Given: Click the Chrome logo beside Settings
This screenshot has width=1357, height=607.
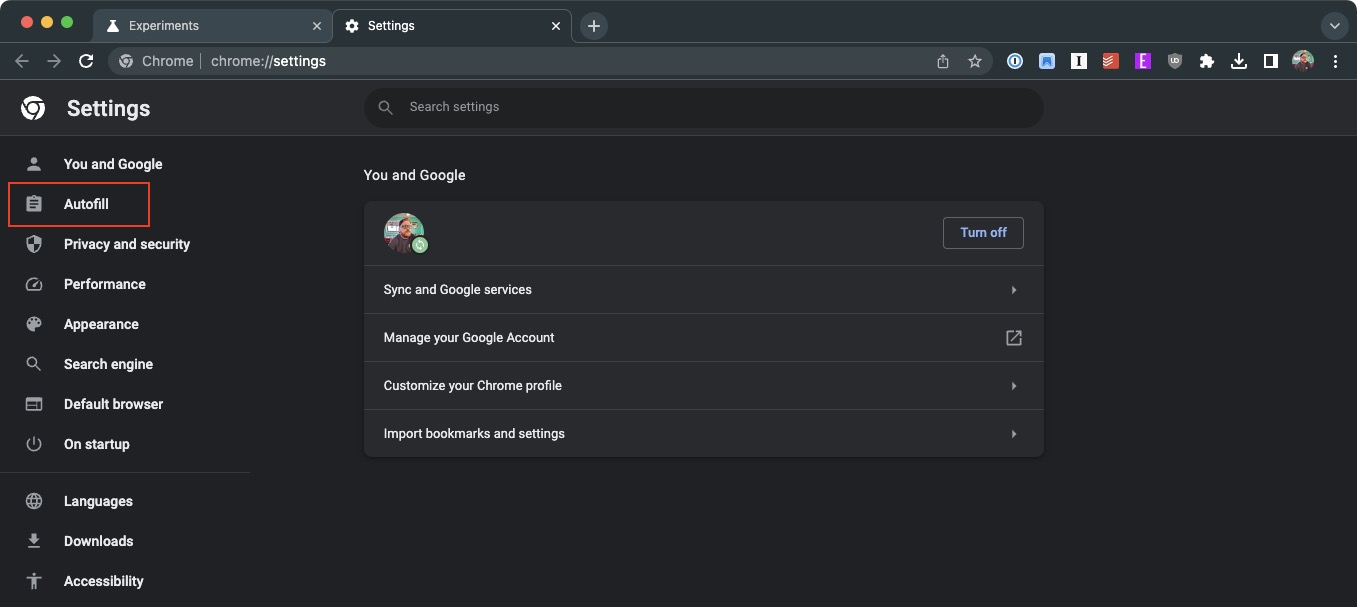Looking at the screenshot, I should (x=33, y=108).
